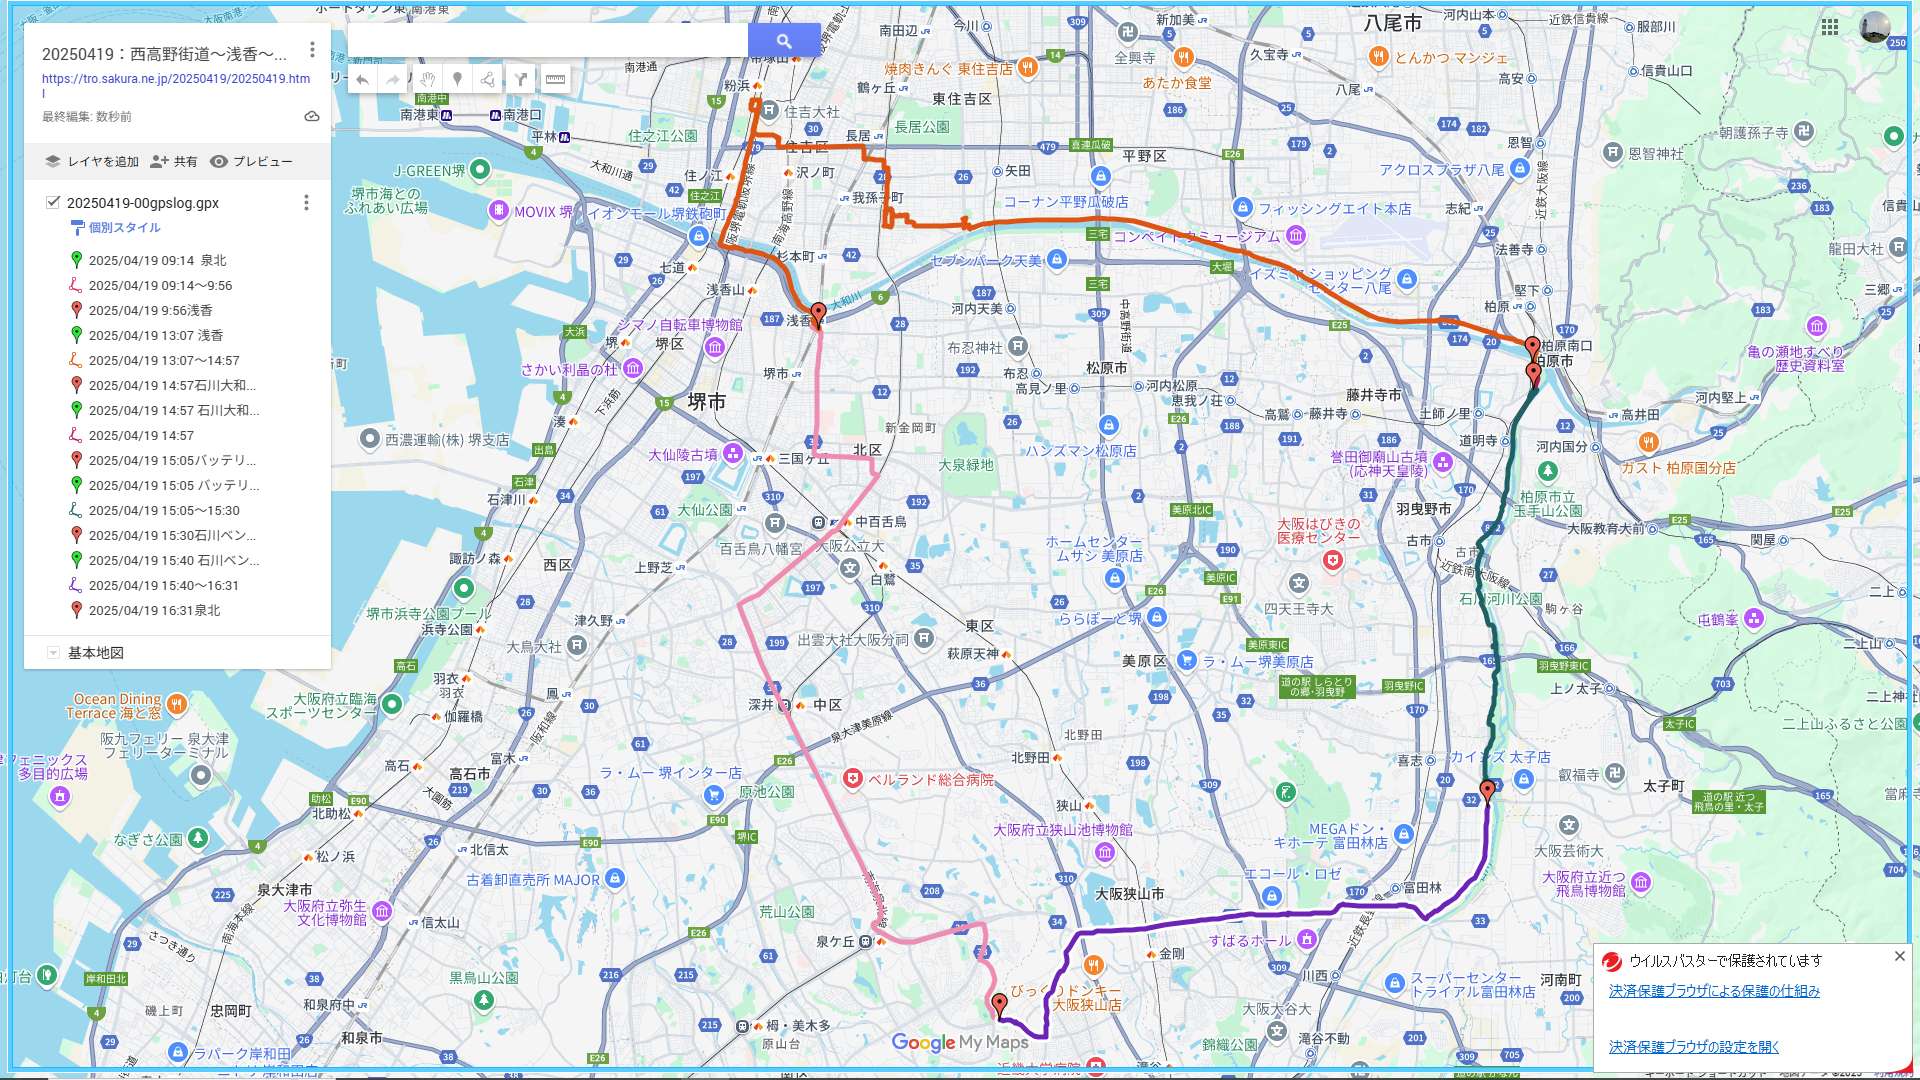The width and height of the screenshot is (1920, 1080).
Task: Click green pin icon for 09:14 泉北
Action: [x=76, y=260]
